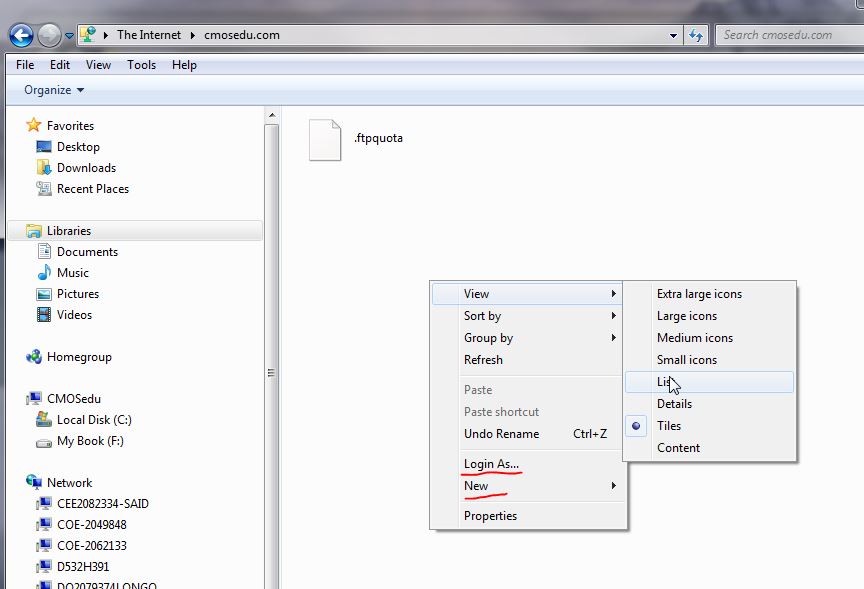Open the Tools menu
Viewport: 864px width, 589px height.
pyautogui.click(x=141, y=65)
